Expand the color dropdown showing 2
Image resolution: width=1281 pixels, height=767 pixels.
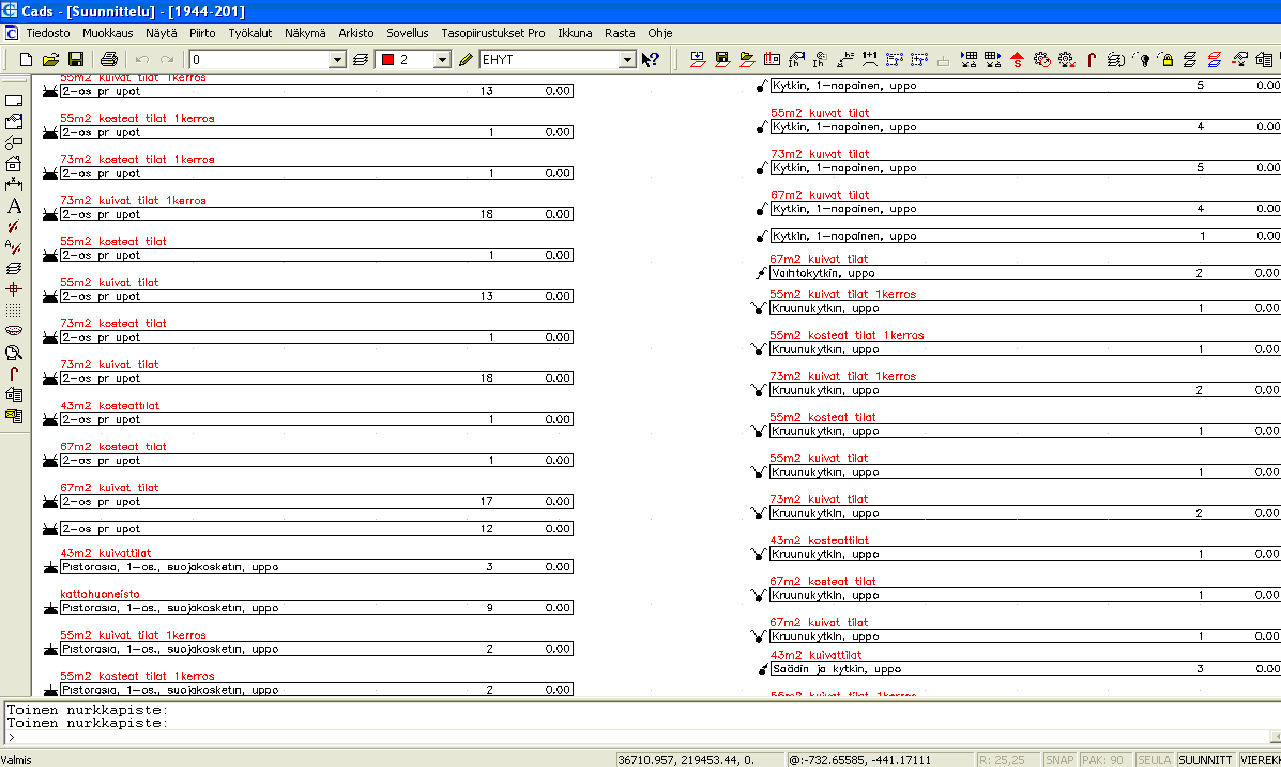point(441,60)
